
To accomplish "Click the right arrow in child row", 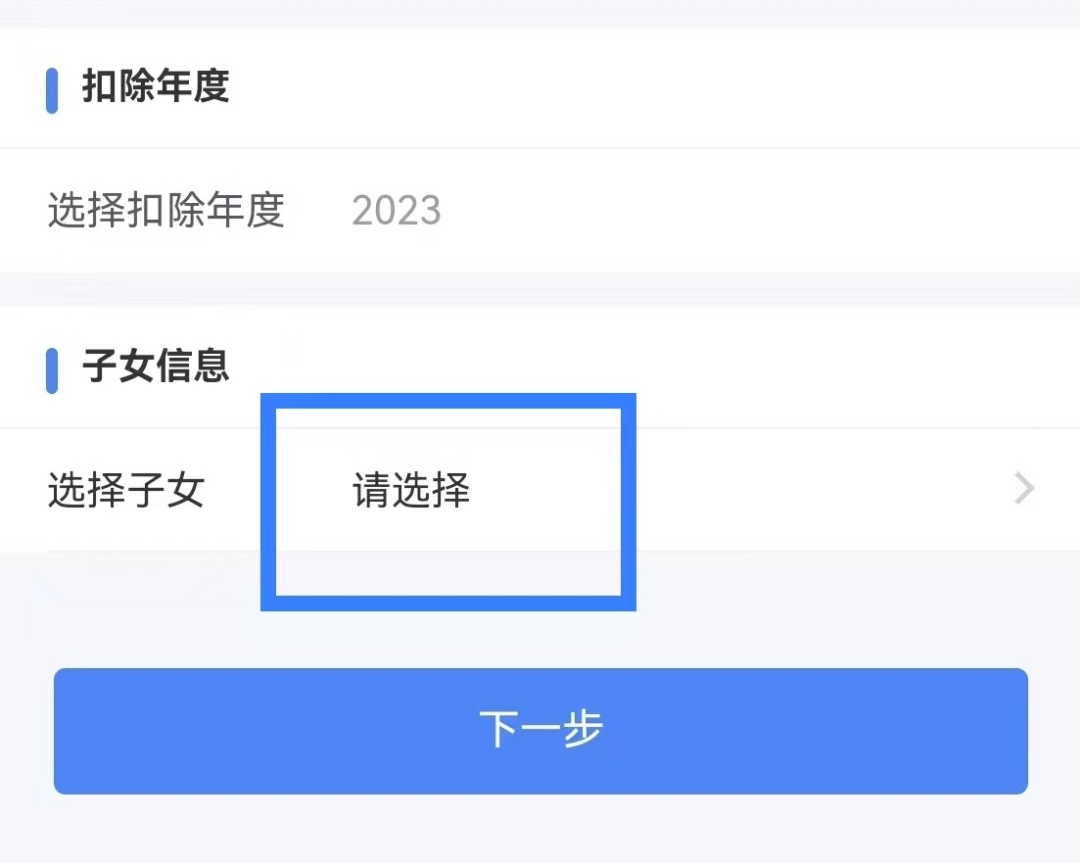I will pyautogui.click(x=1025, y=489).
